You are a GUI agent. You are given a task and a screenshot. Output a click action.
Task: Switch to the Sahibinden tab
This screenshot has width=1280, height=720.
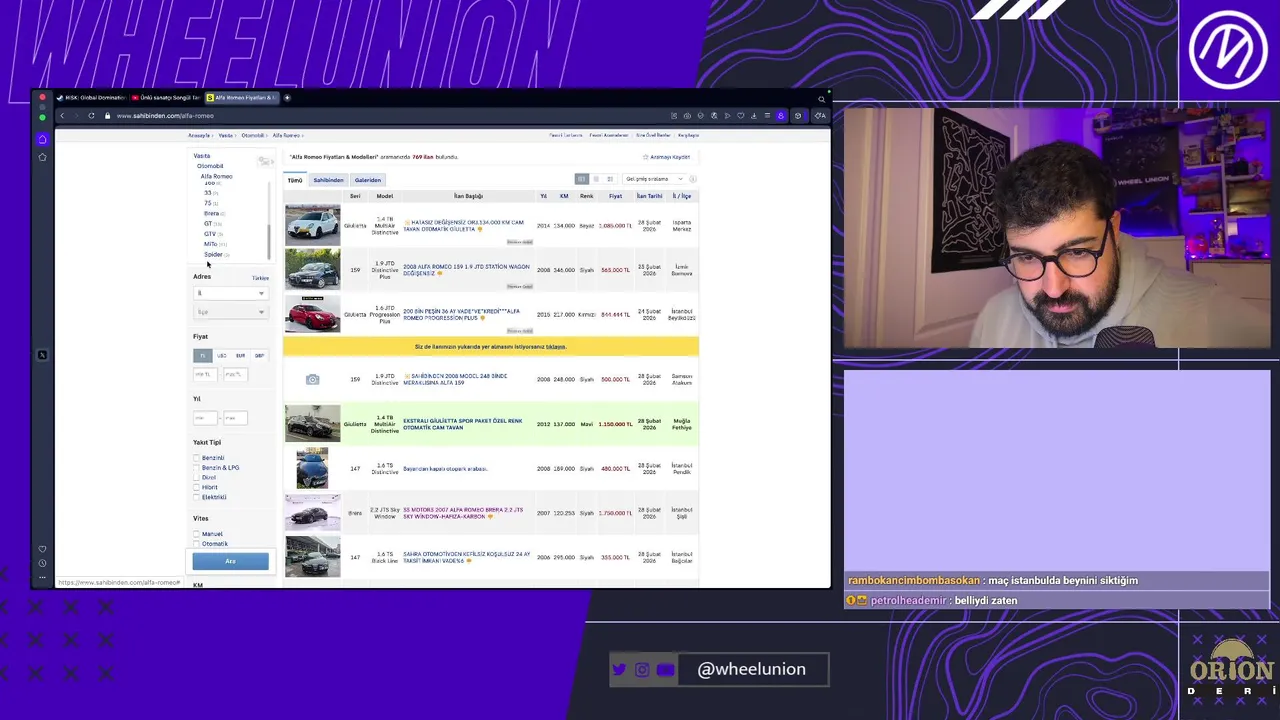(328, 180)
